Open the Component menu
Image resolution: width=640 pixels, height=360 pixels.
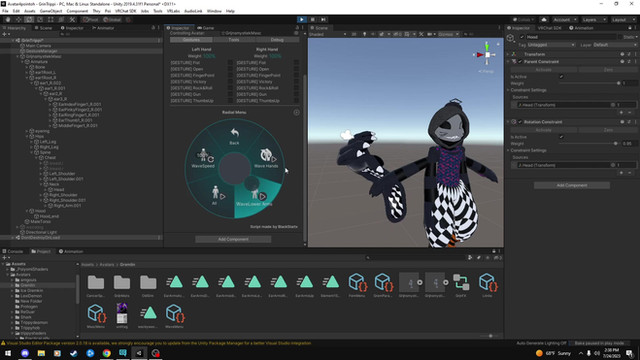coord(77,11)
